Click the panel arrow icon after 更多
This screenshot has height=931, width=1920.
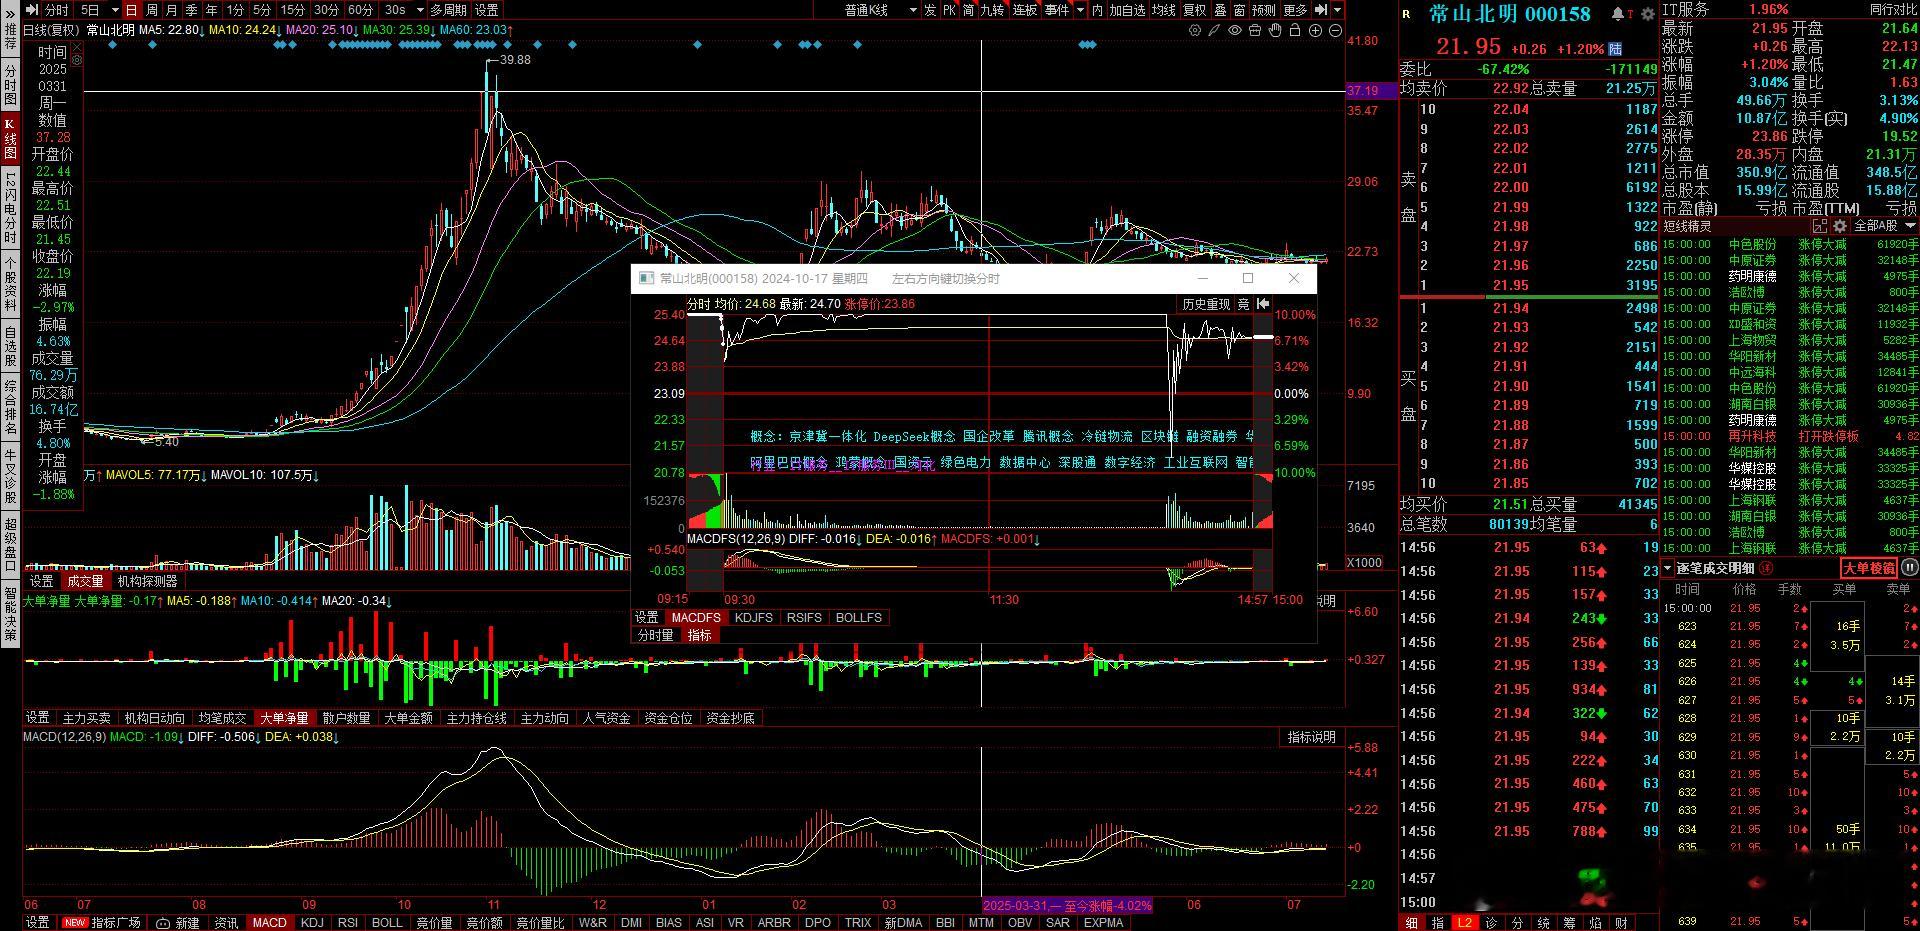click(1320, 10)
